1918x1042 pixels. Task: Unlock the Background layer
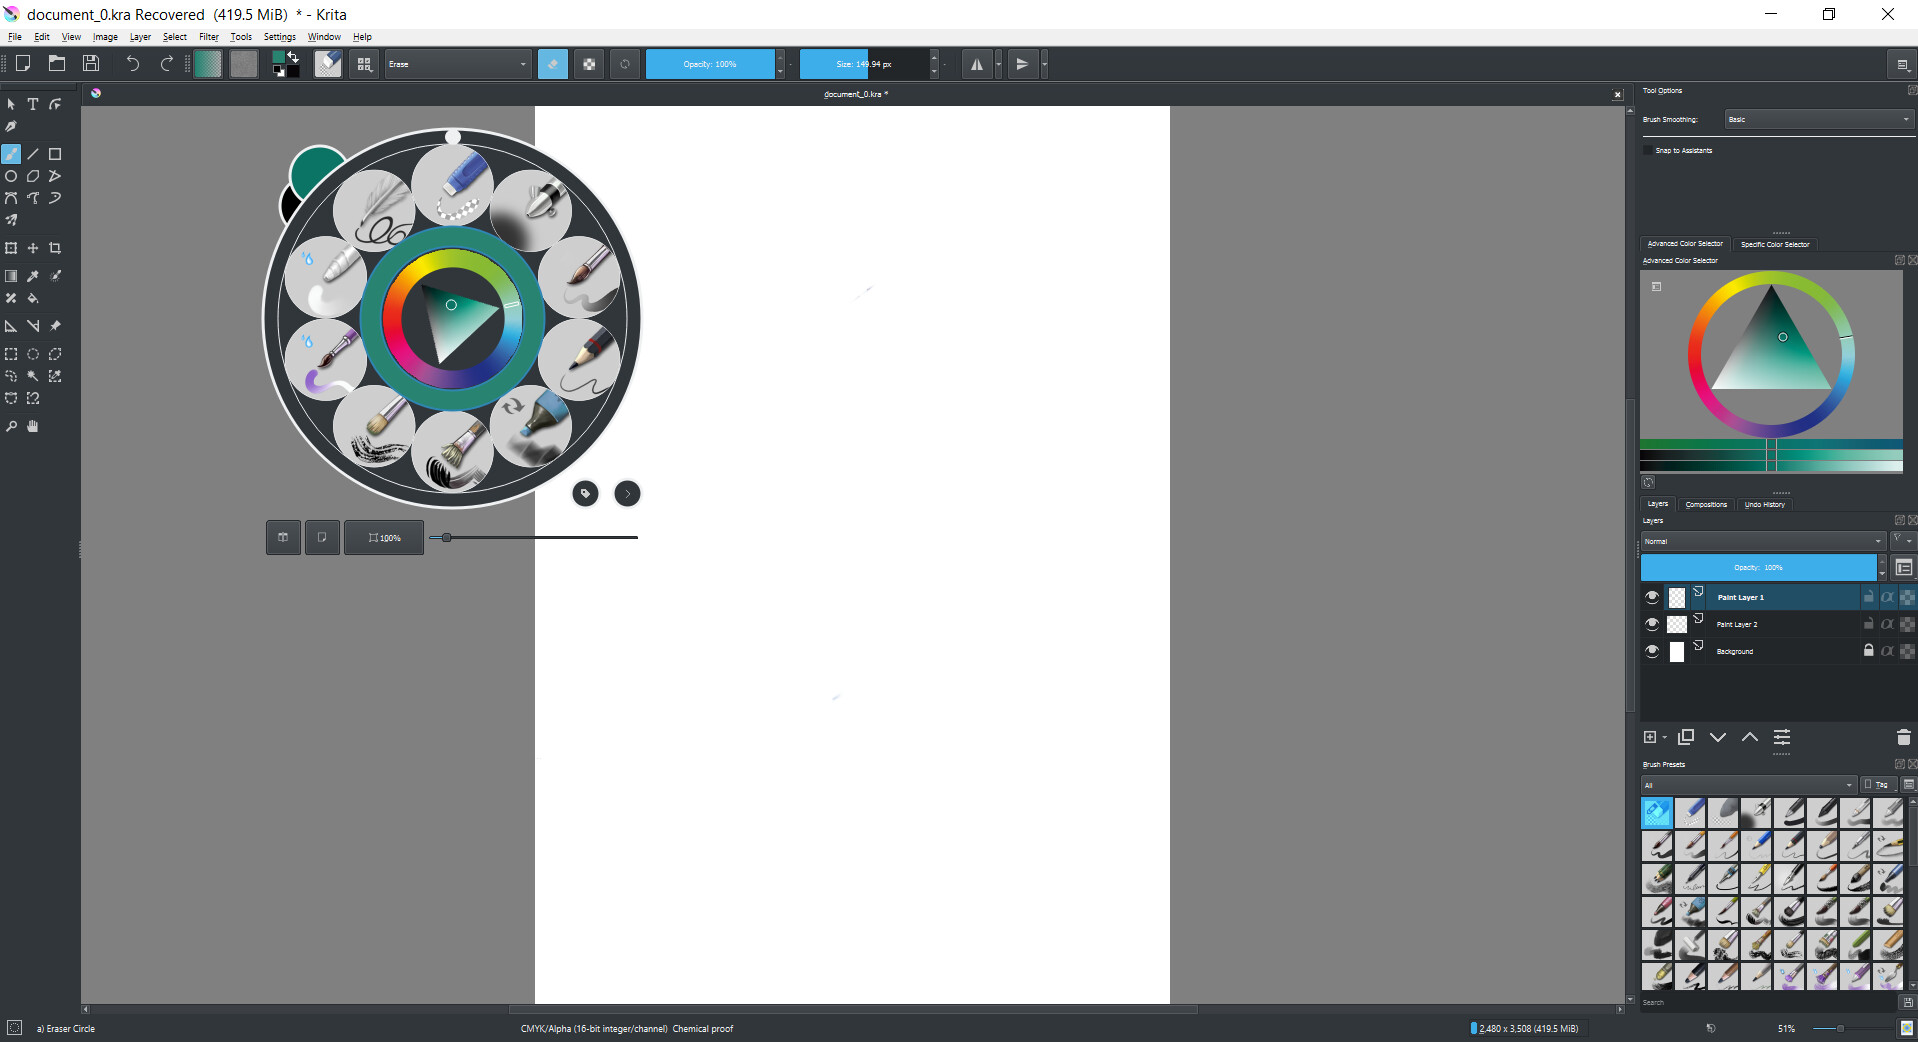[1868, 651]
